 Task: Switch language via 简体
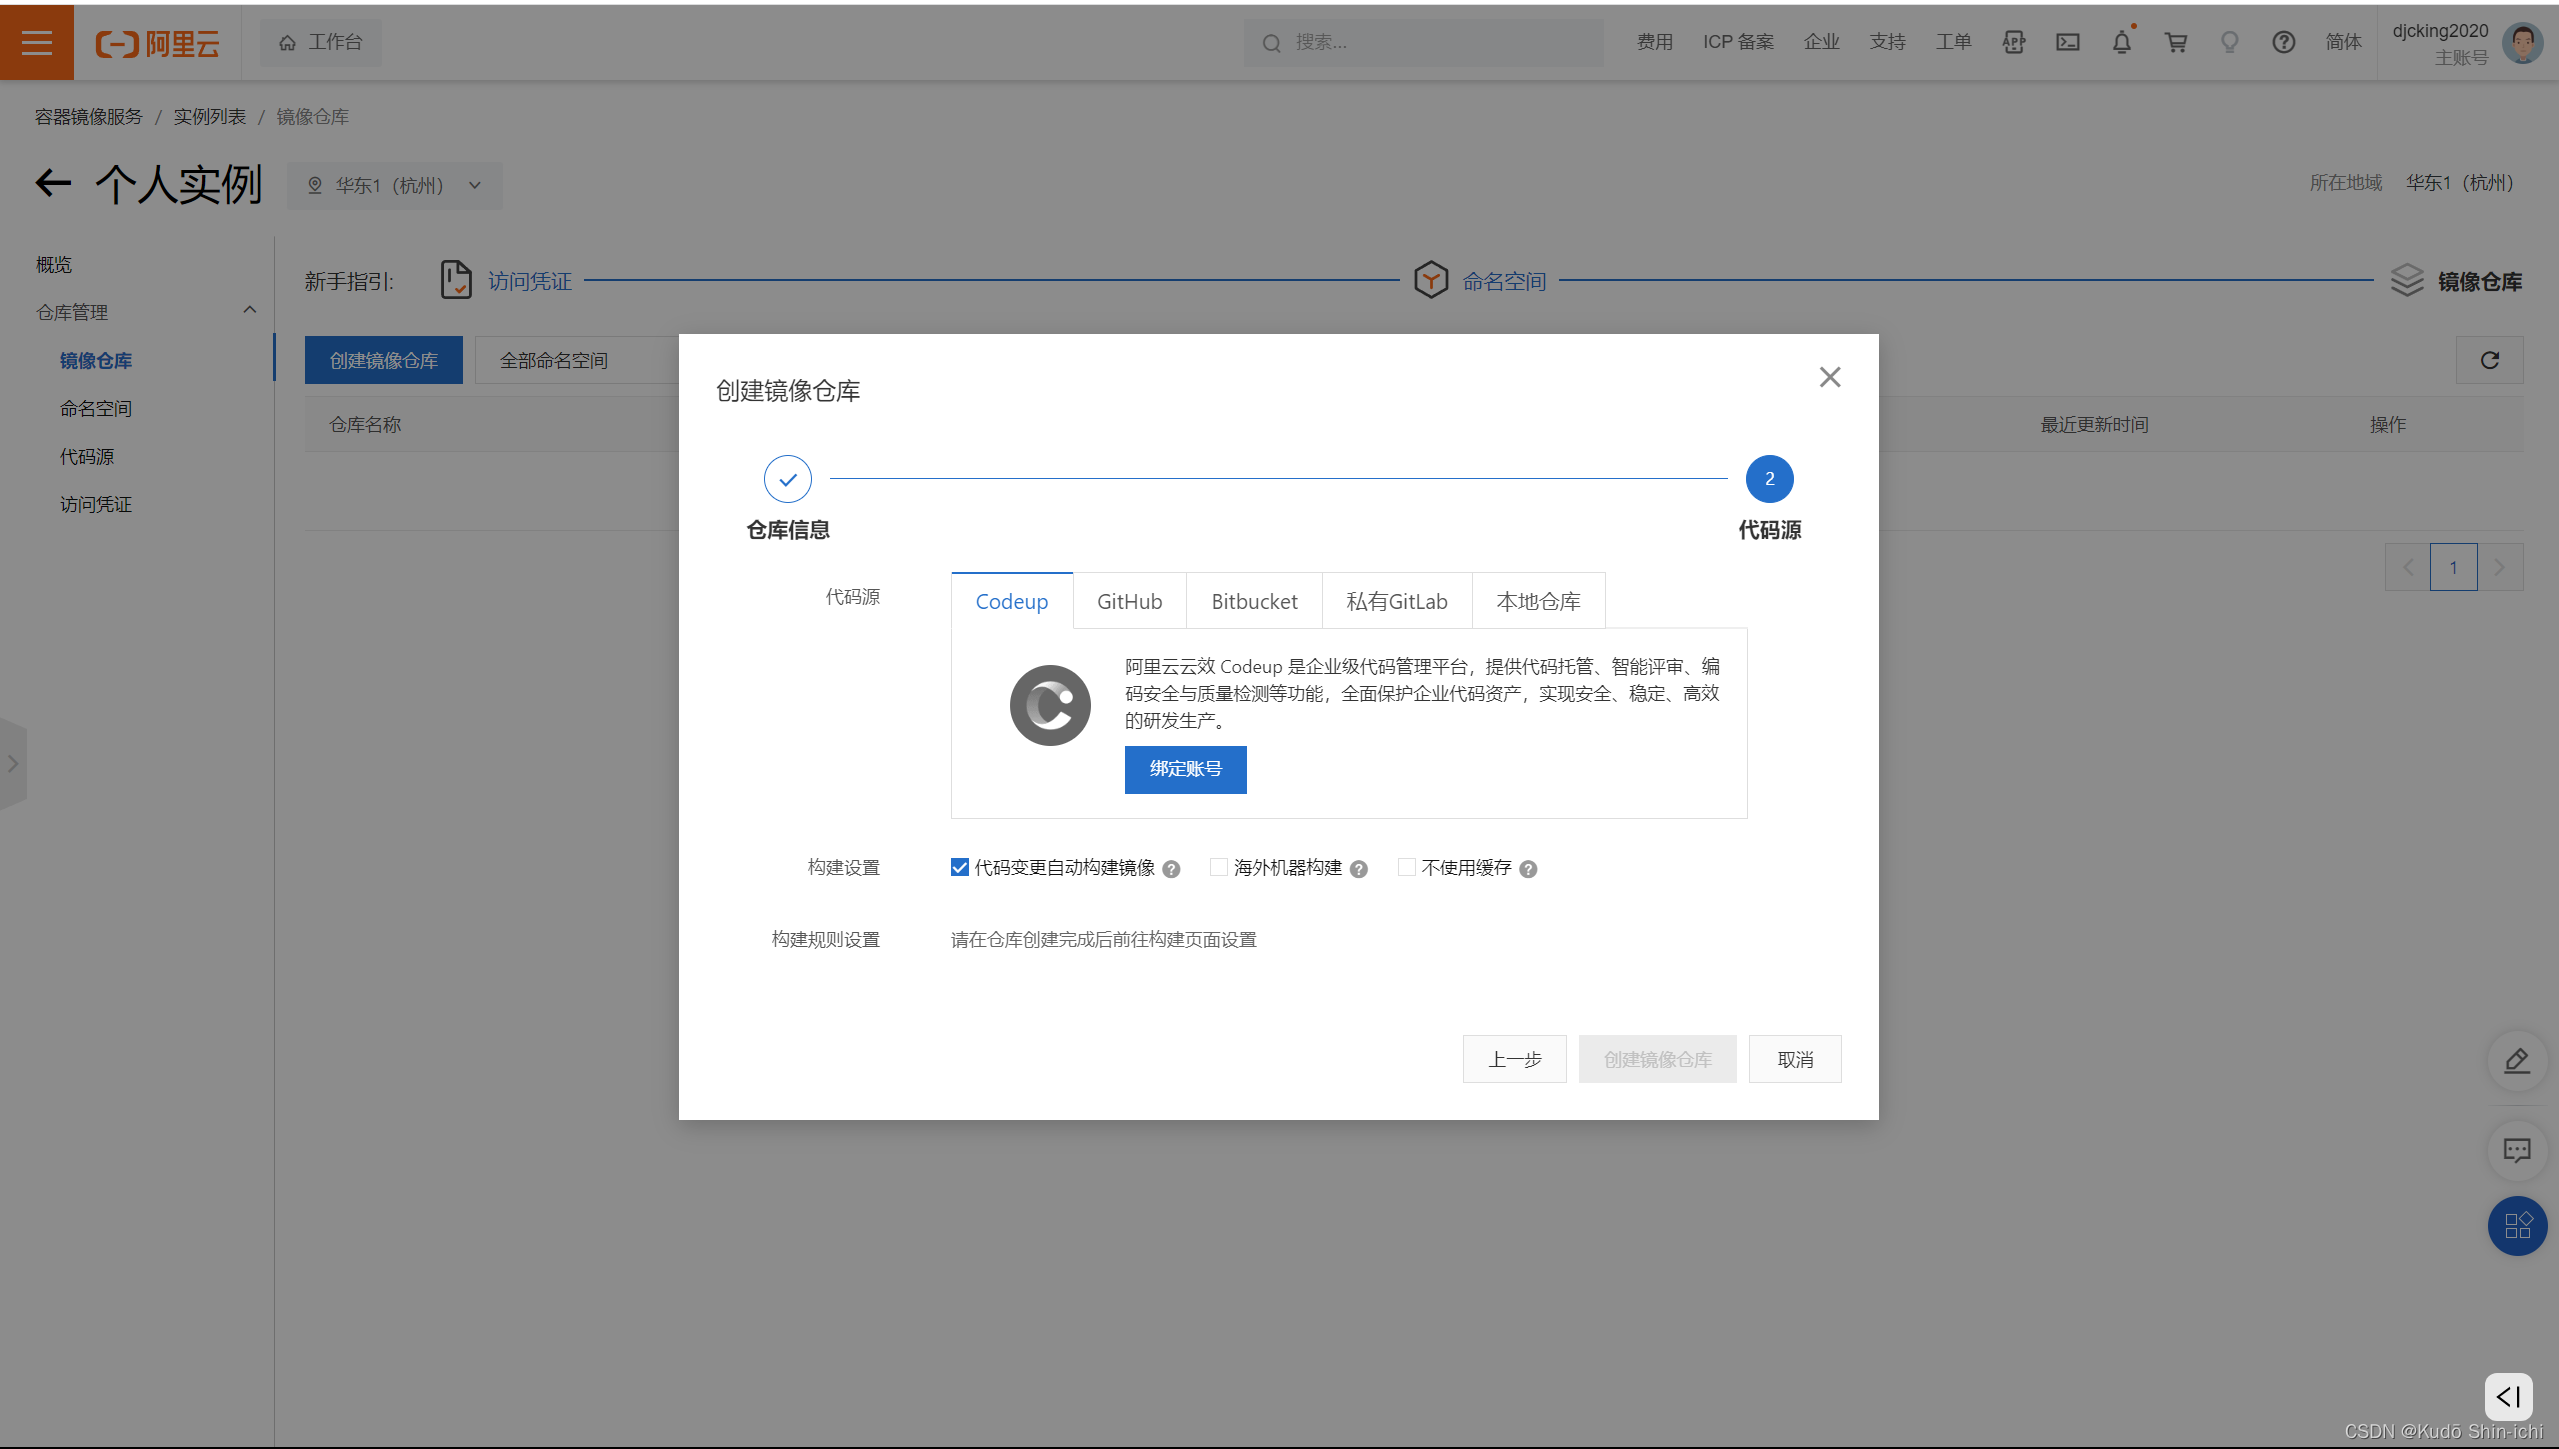2343,42
